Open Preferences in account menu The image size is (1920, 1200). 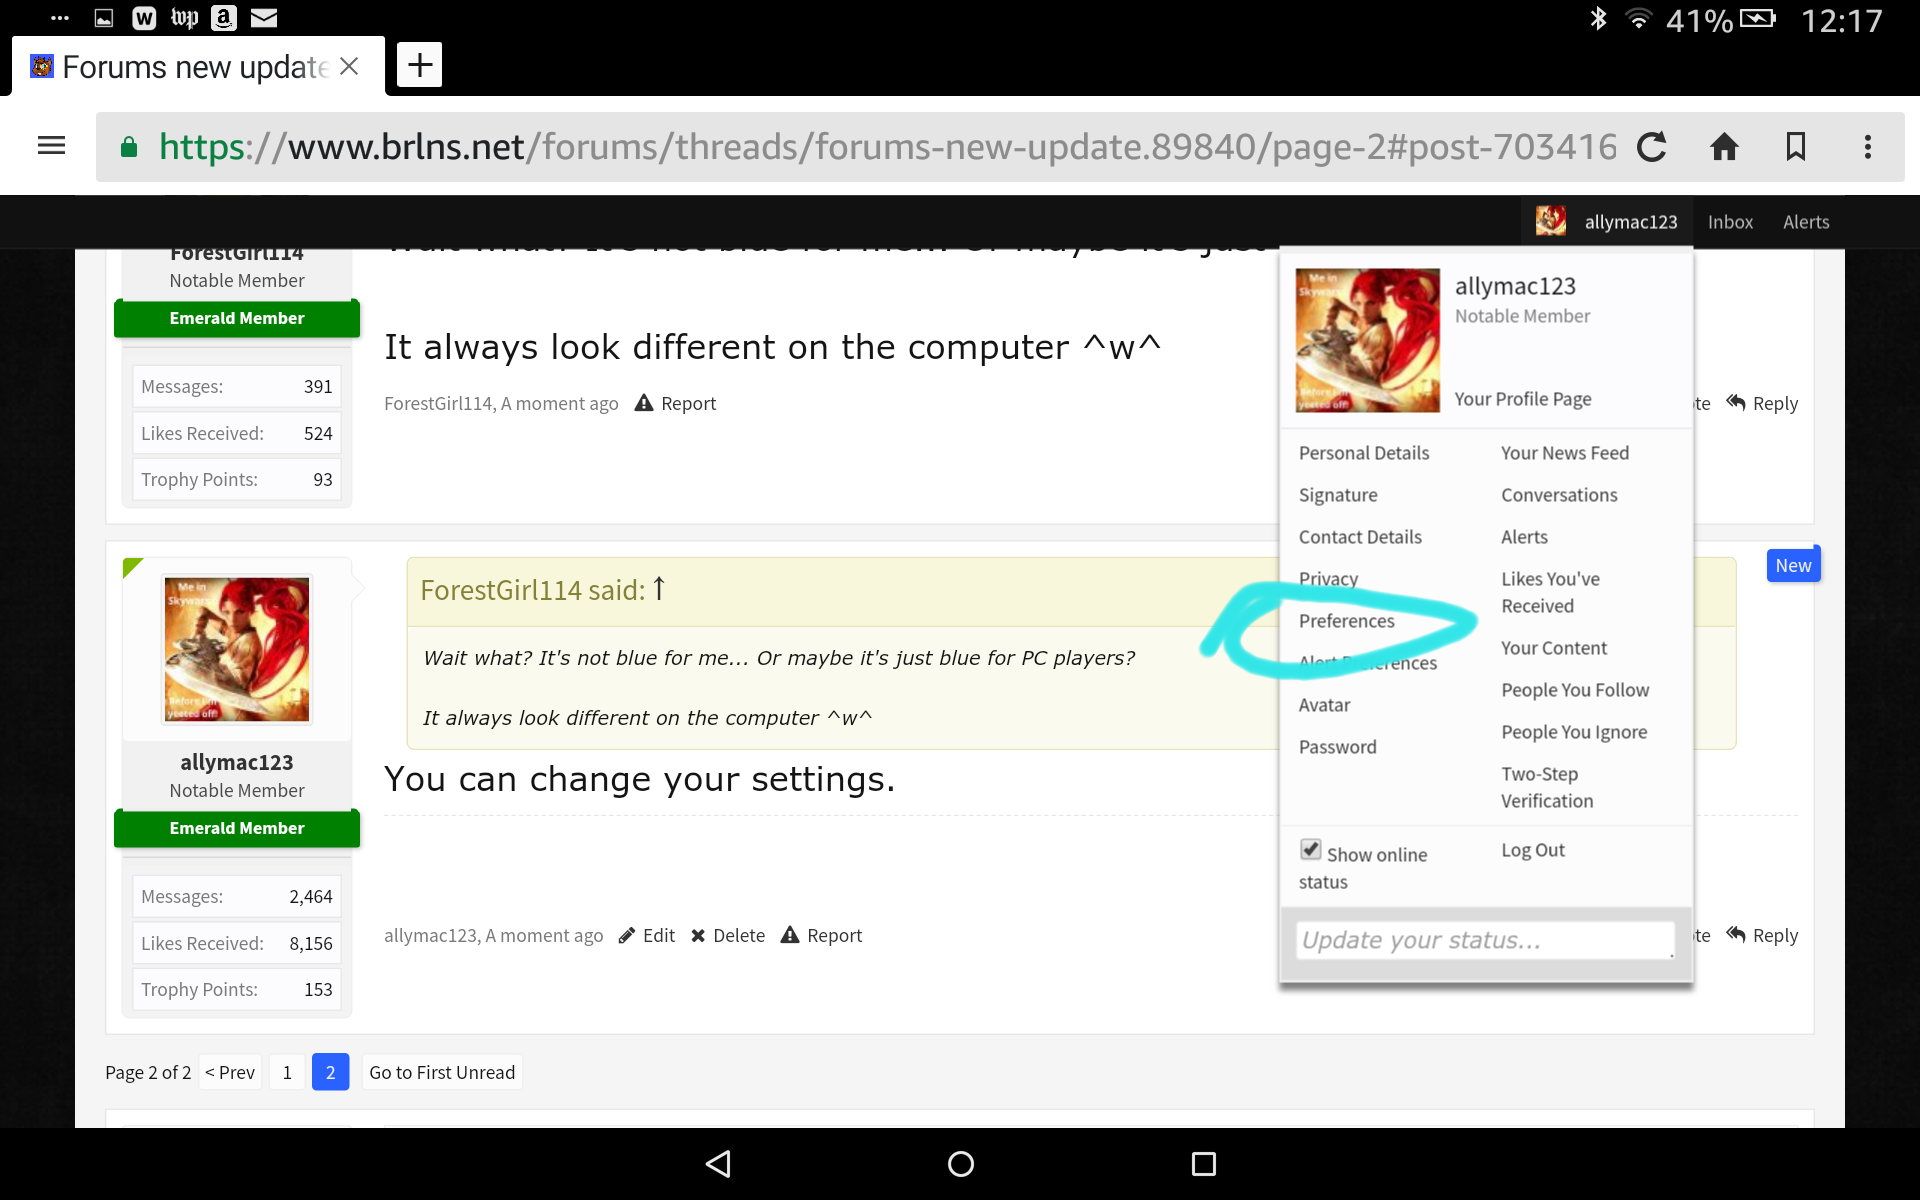click(1346, 621)
